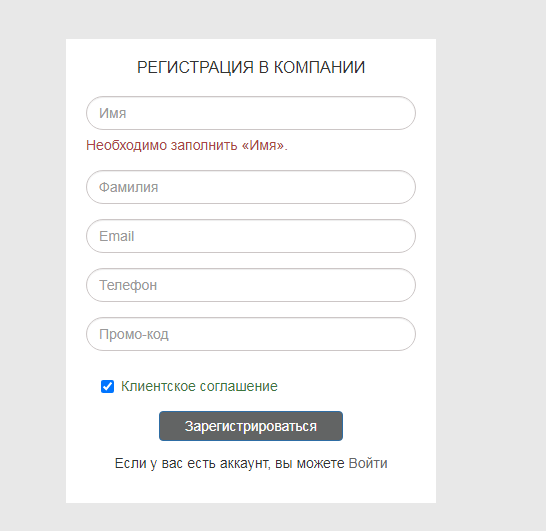This screenshot has width=546, height=531.
Task: Click the surname field below the error message
Action: pos(251,187)
